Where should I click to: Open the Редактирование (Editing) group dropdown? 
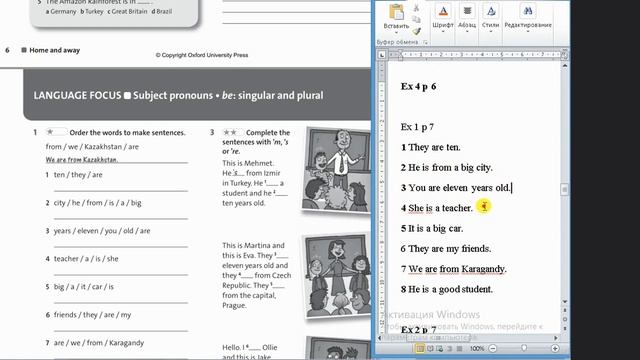click(528, 18)
